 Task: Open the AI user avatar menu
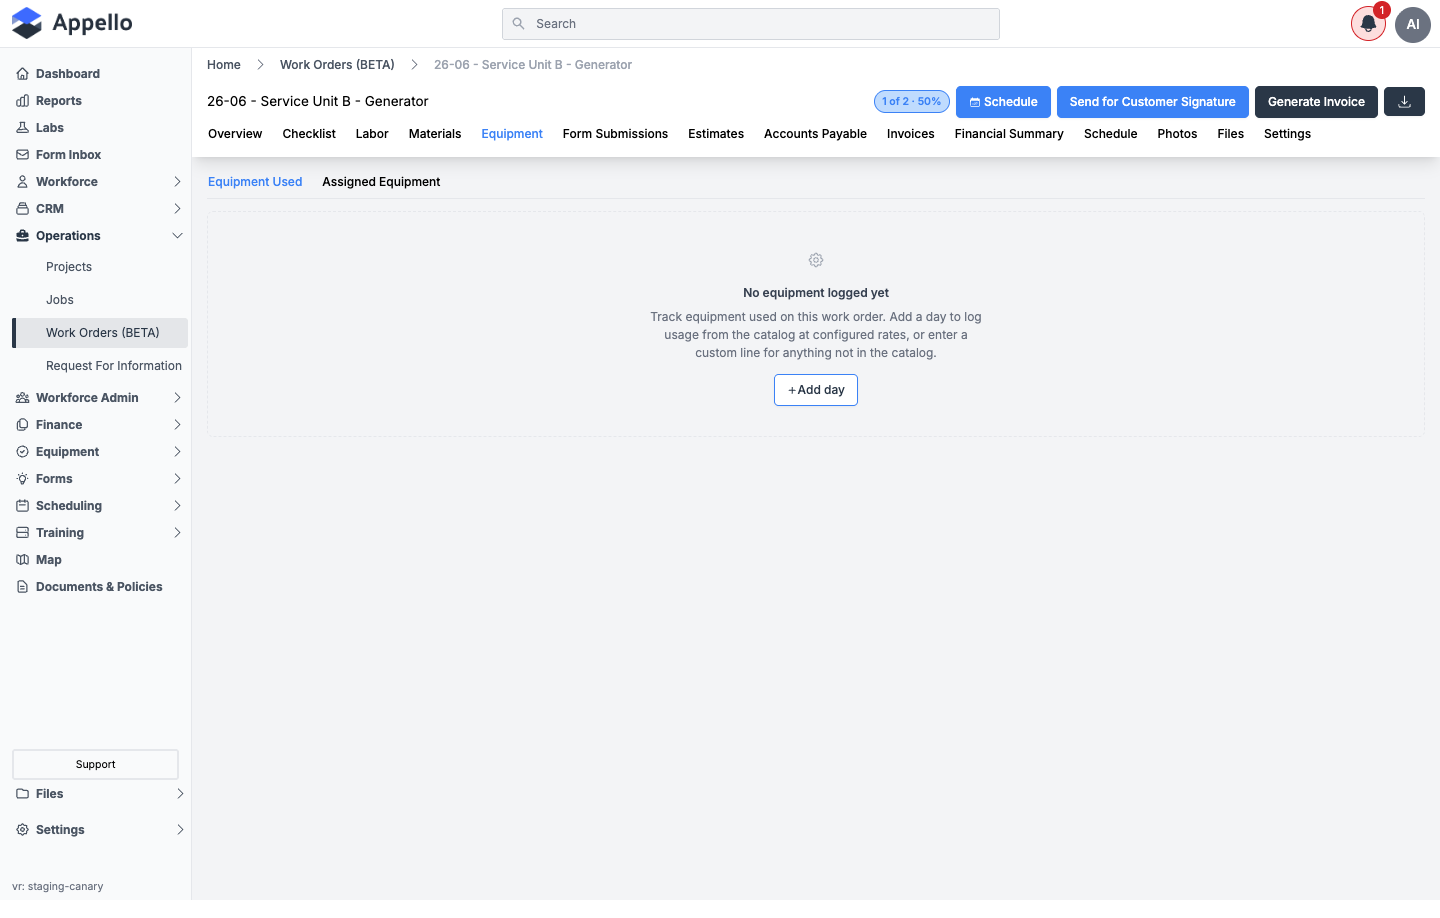pyautogui.click(x=1413, y=24)
